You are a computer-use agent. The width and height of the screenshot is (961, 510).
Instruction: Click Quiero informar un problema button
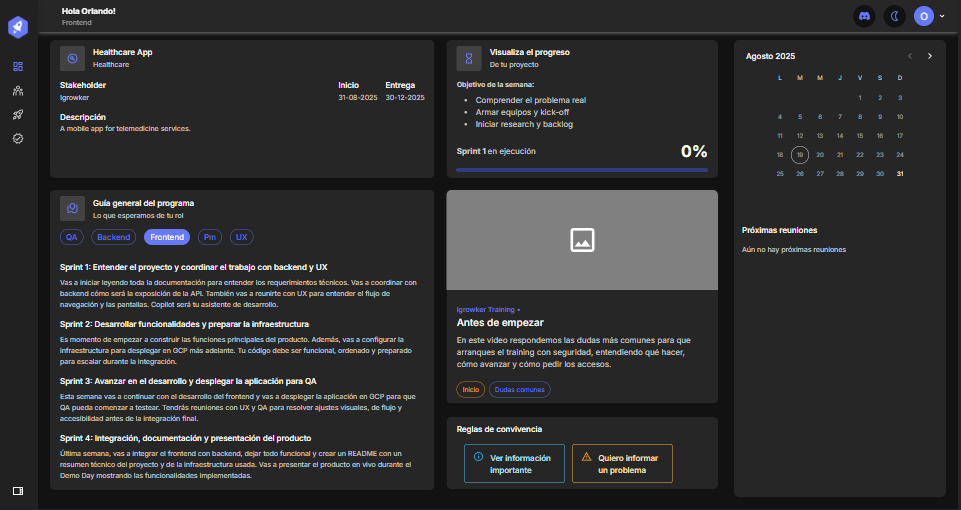(622, 464)
